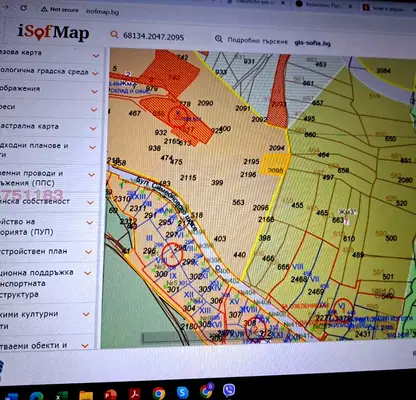The image size is (416, 400).
Task: Expand the Кадастрална карта layer group
Action: (x=94, y=128)
